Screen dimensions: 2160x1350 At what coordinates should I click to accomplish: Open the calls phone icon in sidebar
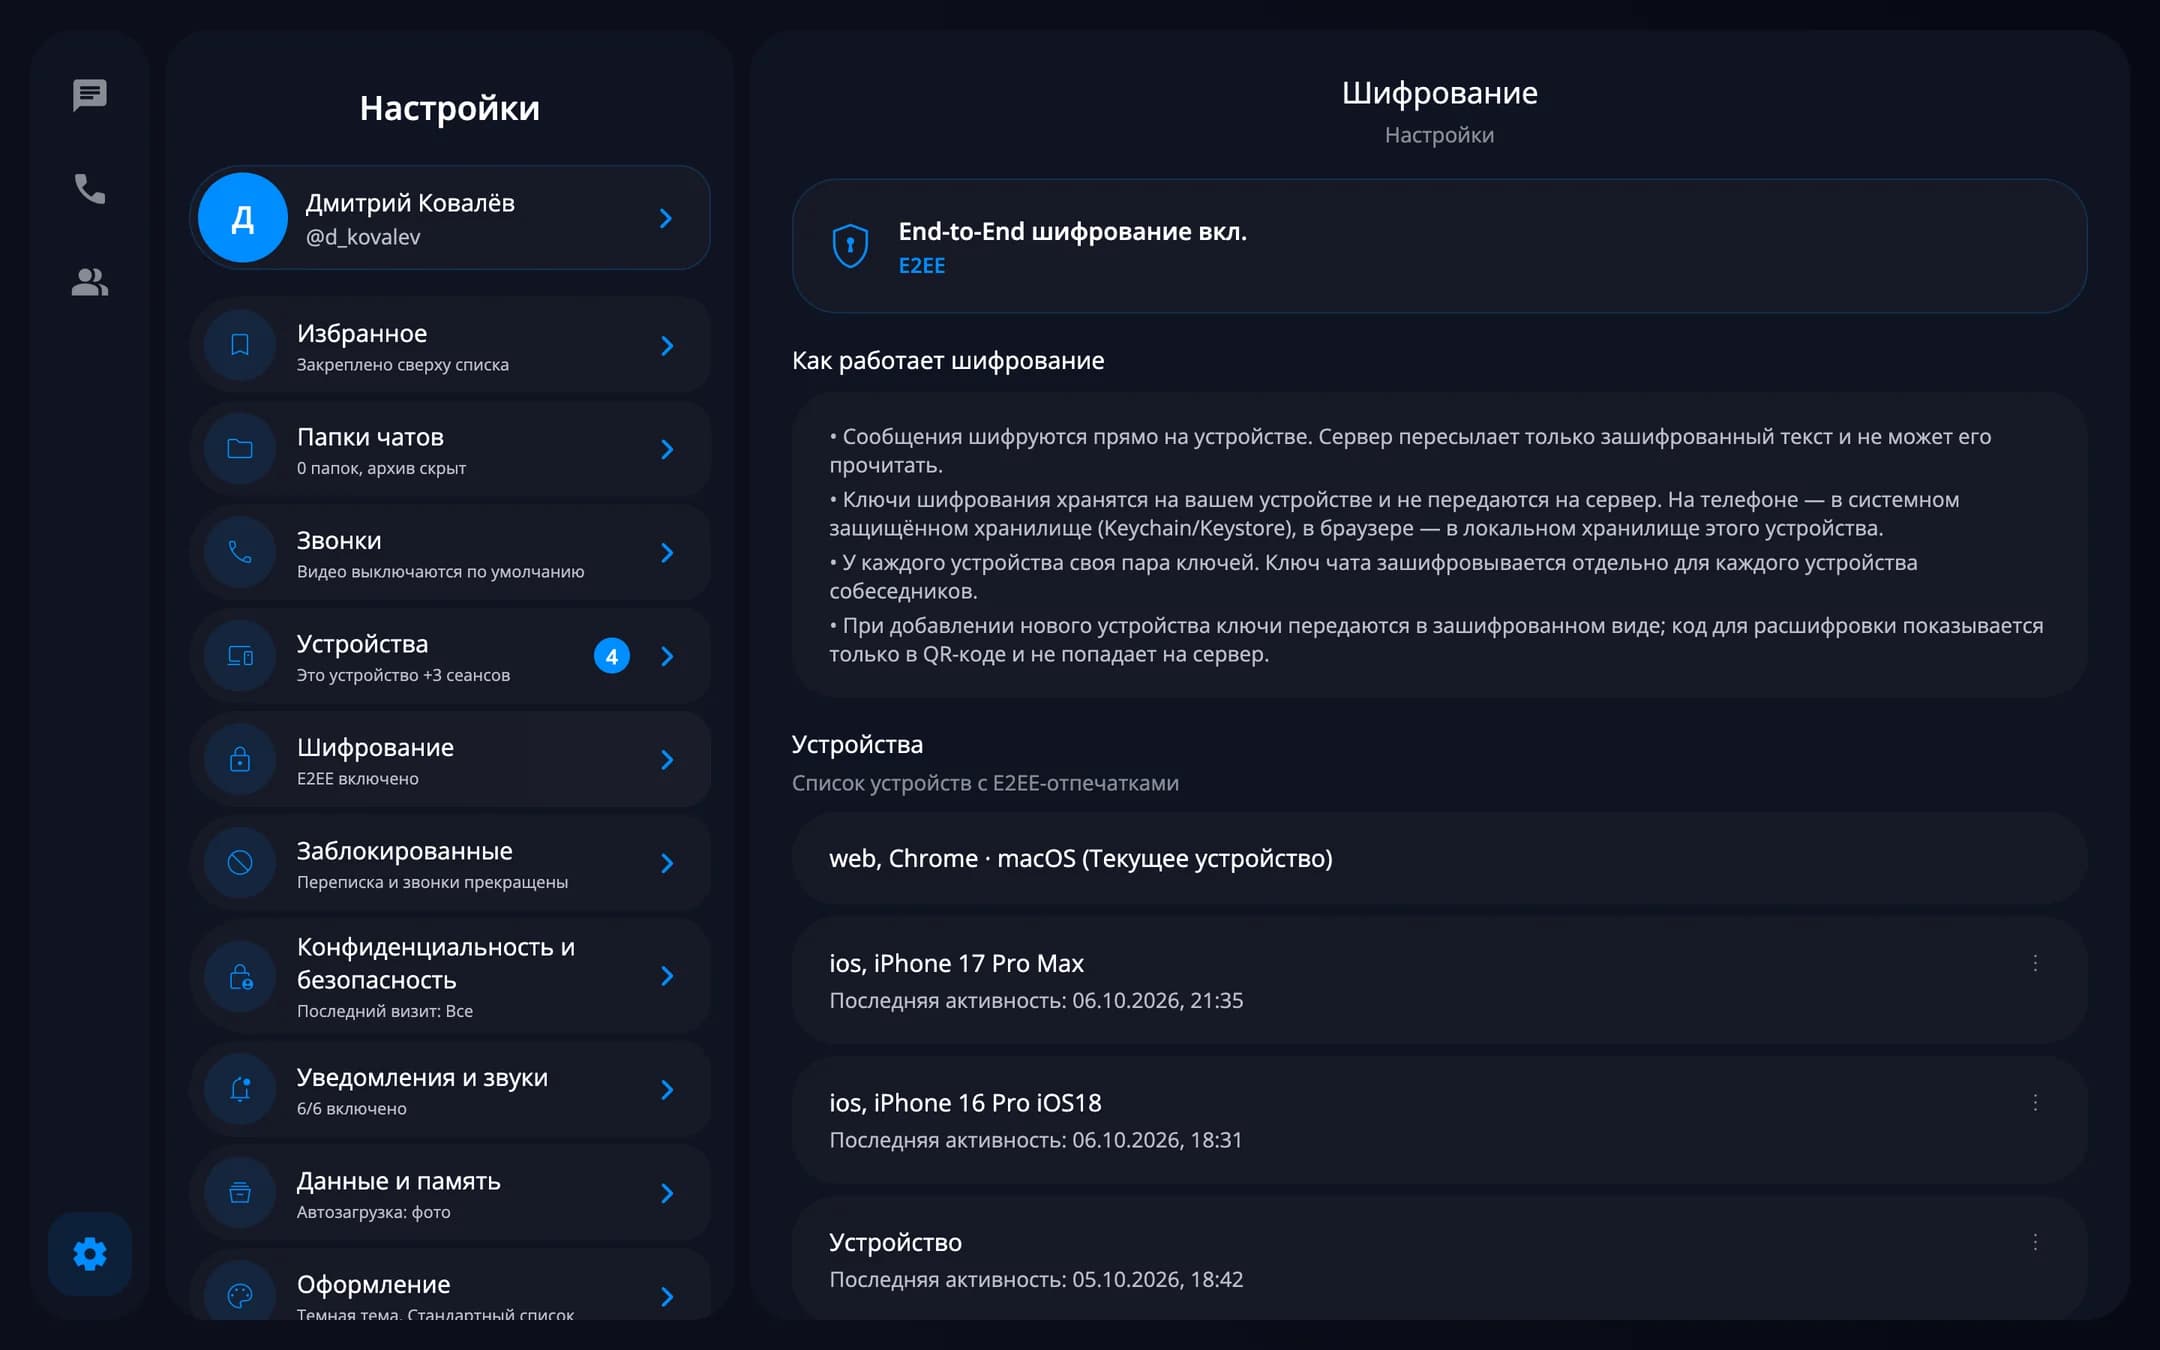[x=90, y=189]
